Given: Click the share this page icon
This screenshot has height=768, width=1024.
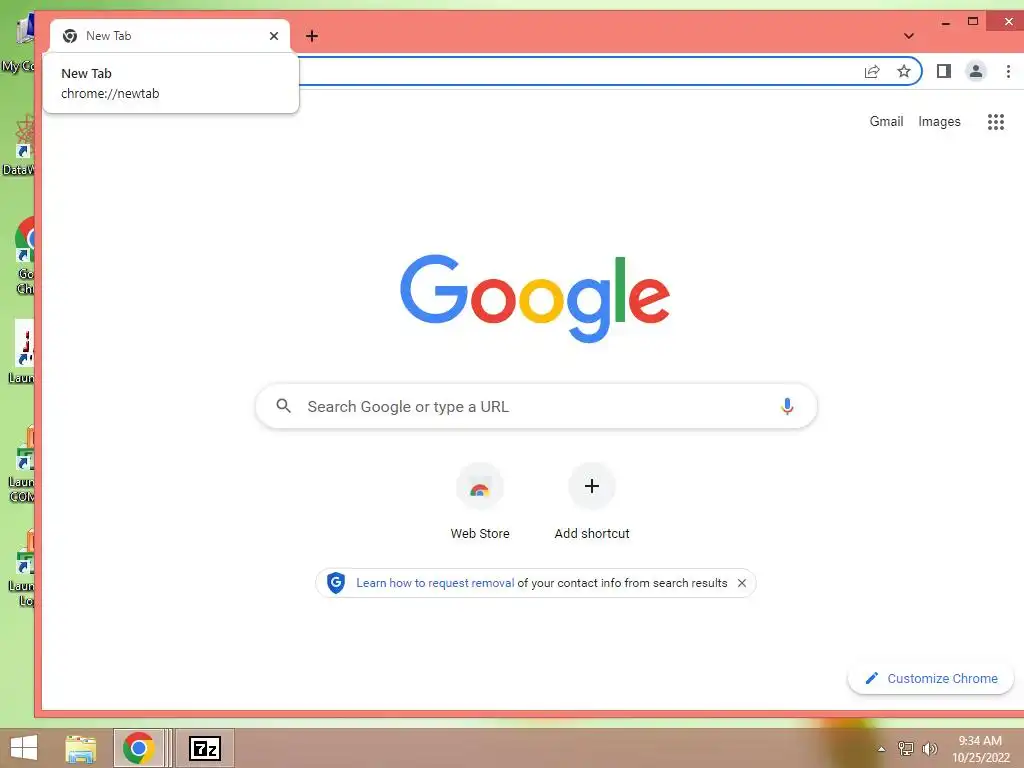Looking at the screenshot, I should pos(872,71).
